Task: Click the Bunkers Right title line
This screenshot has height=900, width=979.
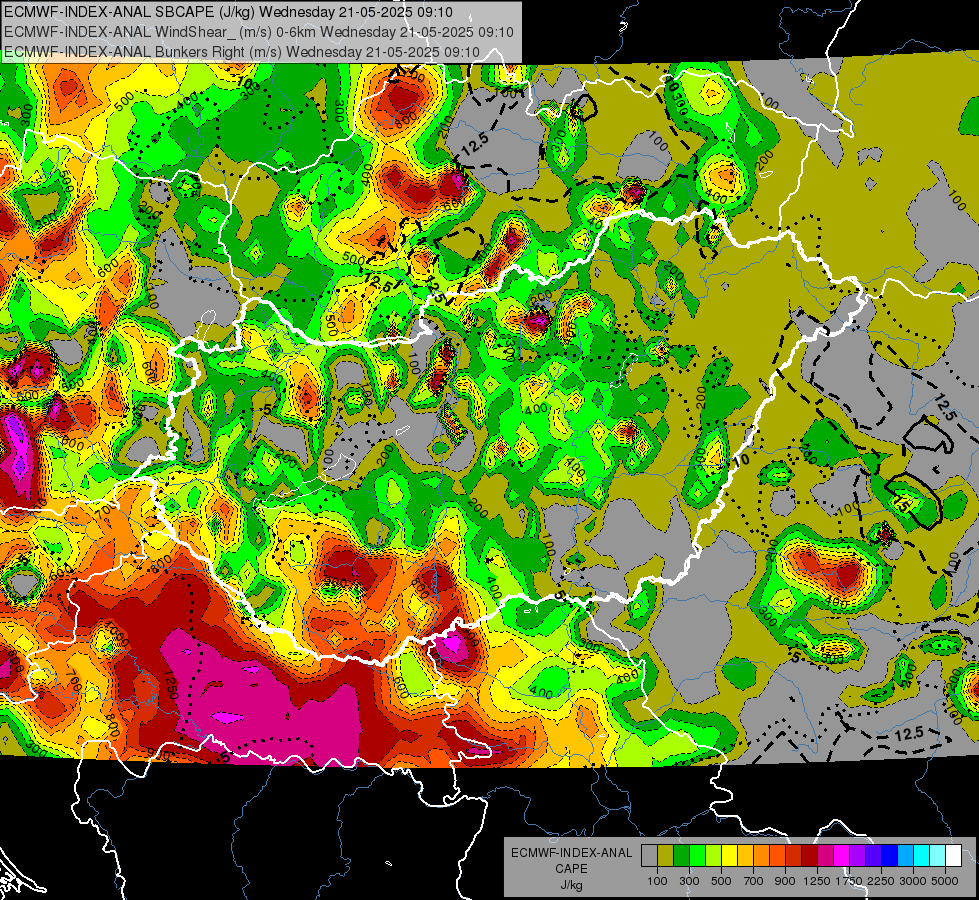Action: click(242, 52)
